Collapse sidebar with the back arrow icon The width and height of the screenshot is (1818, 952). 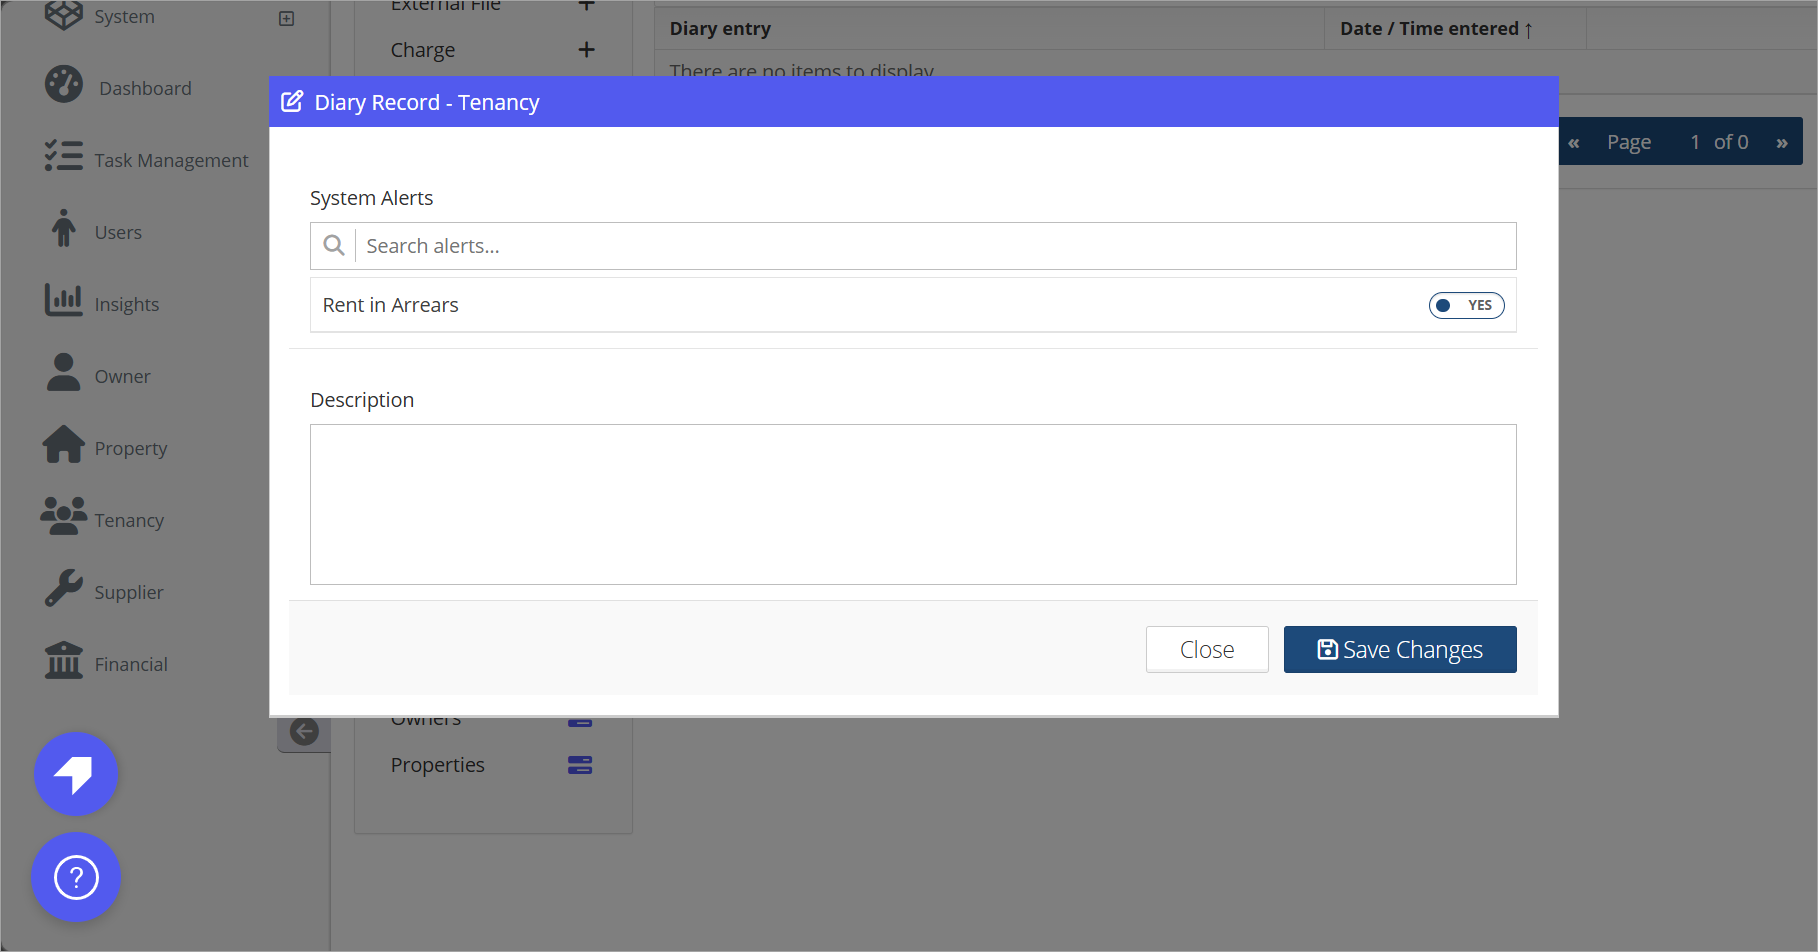304,732
